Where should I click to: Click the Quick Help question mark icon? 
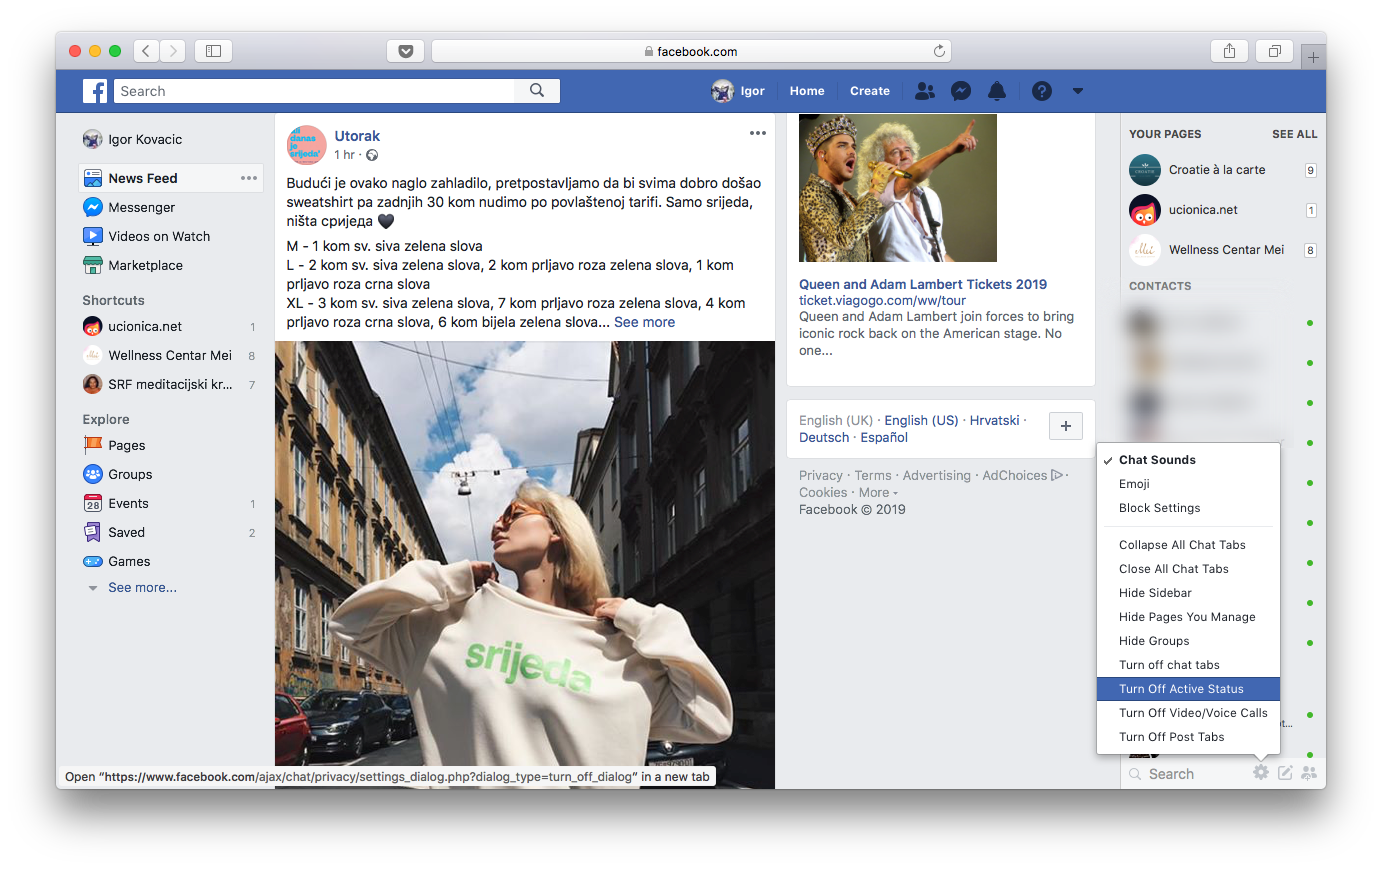click(x=1042, y=91)
